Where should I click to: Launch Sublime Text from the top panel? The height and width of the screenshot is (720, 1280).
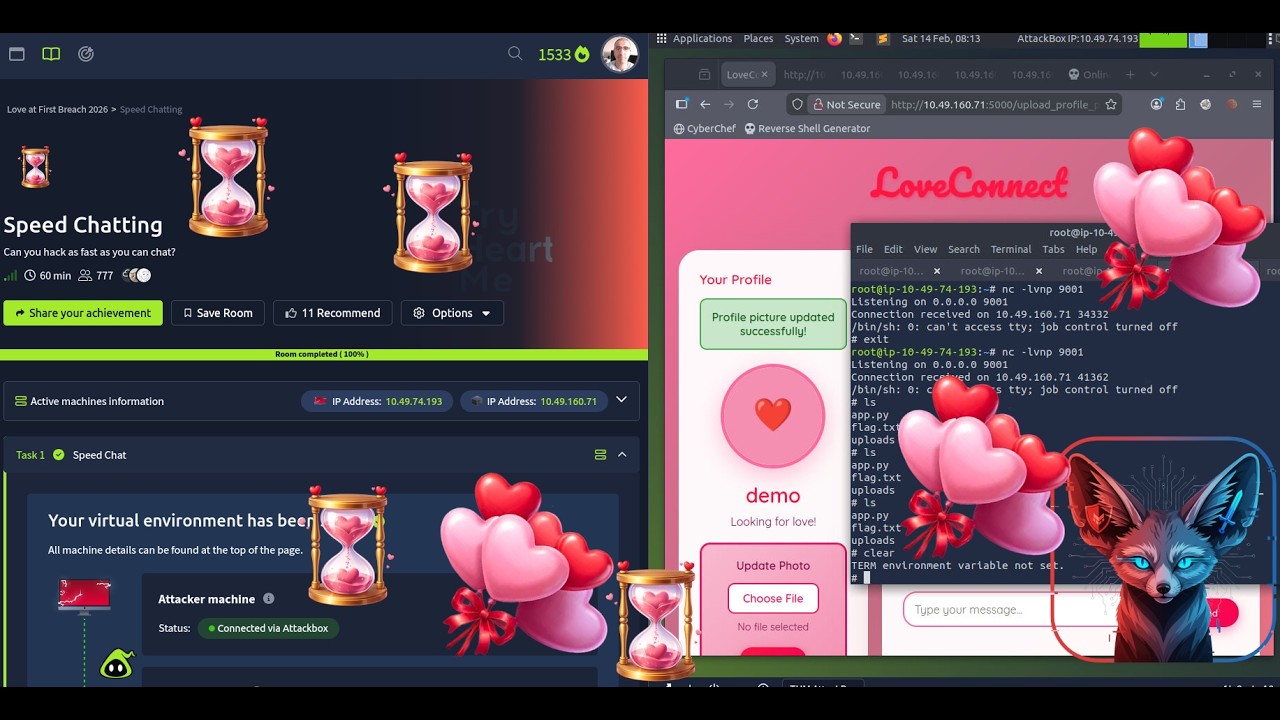[x=882, y=39]
